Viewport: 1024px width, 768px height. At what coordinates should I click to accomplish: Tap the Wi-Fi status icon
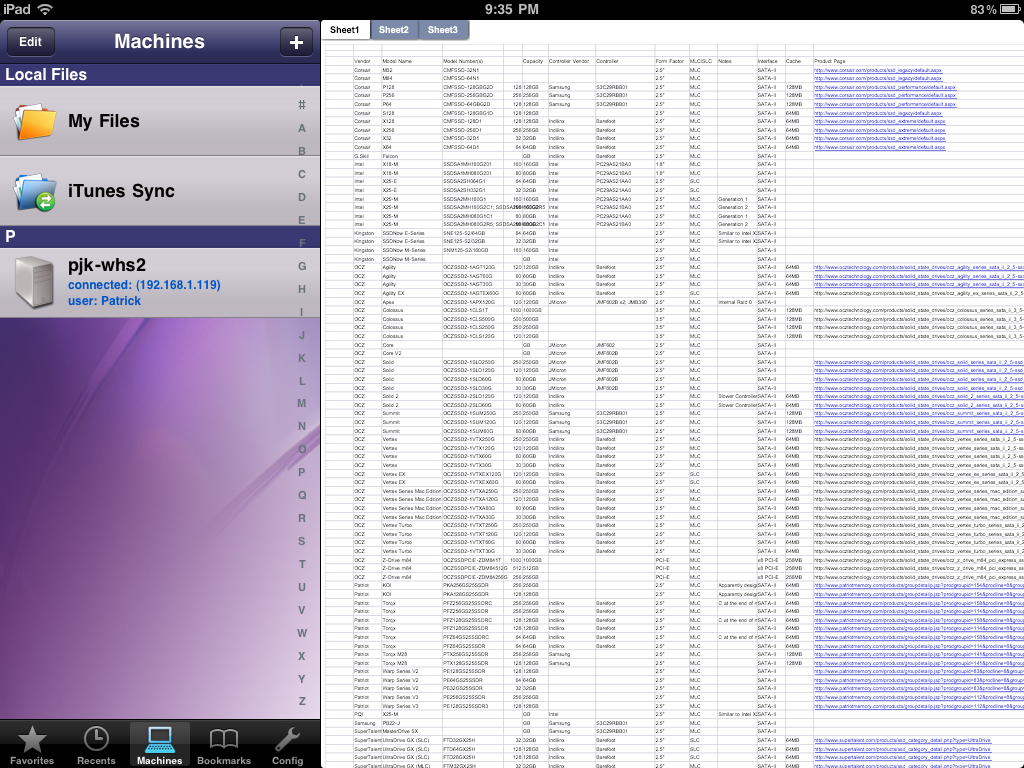click(x=44, y=9)
